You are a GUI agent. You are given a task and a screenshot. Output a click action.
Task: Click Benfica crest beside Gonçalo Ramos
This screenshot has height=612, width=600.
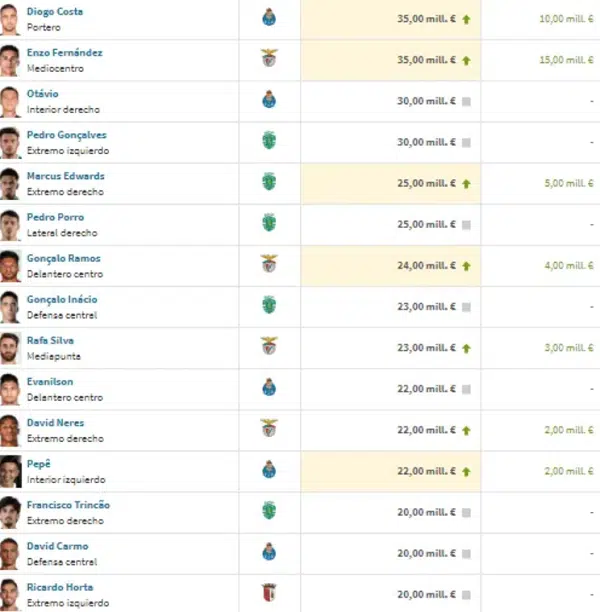pos(268,264)
